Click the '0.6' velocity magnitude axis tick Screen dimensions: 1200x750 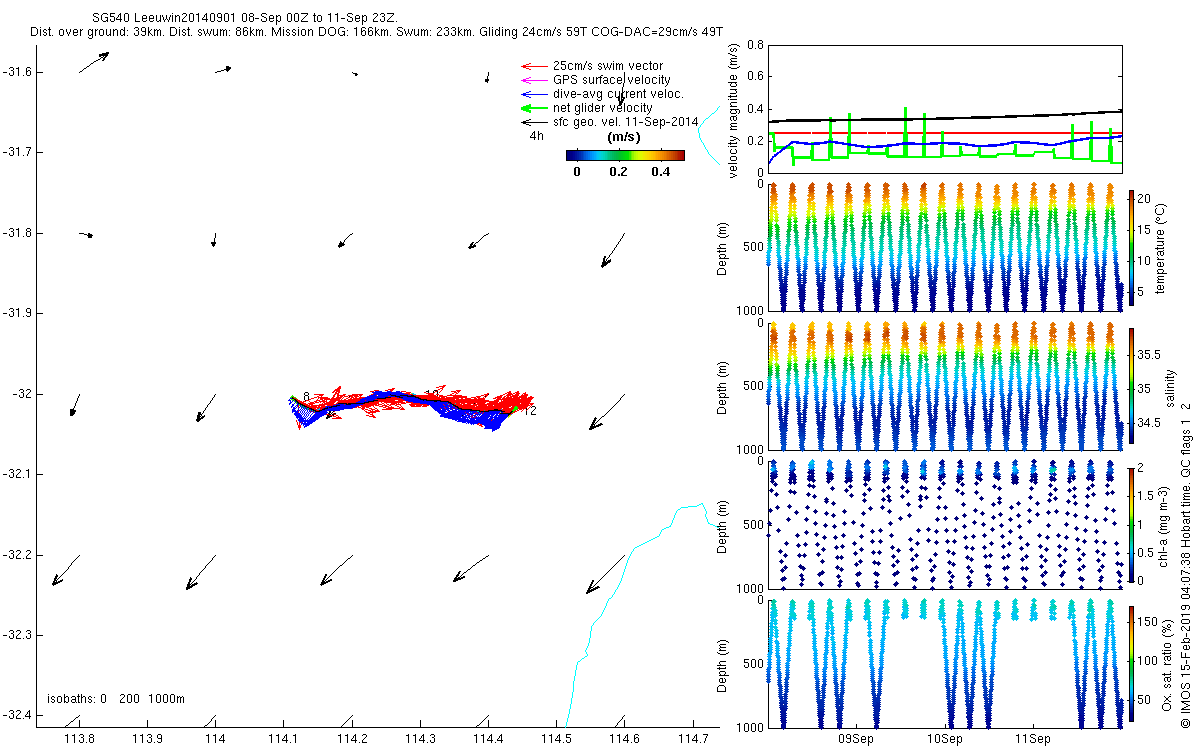pos(754,77)
